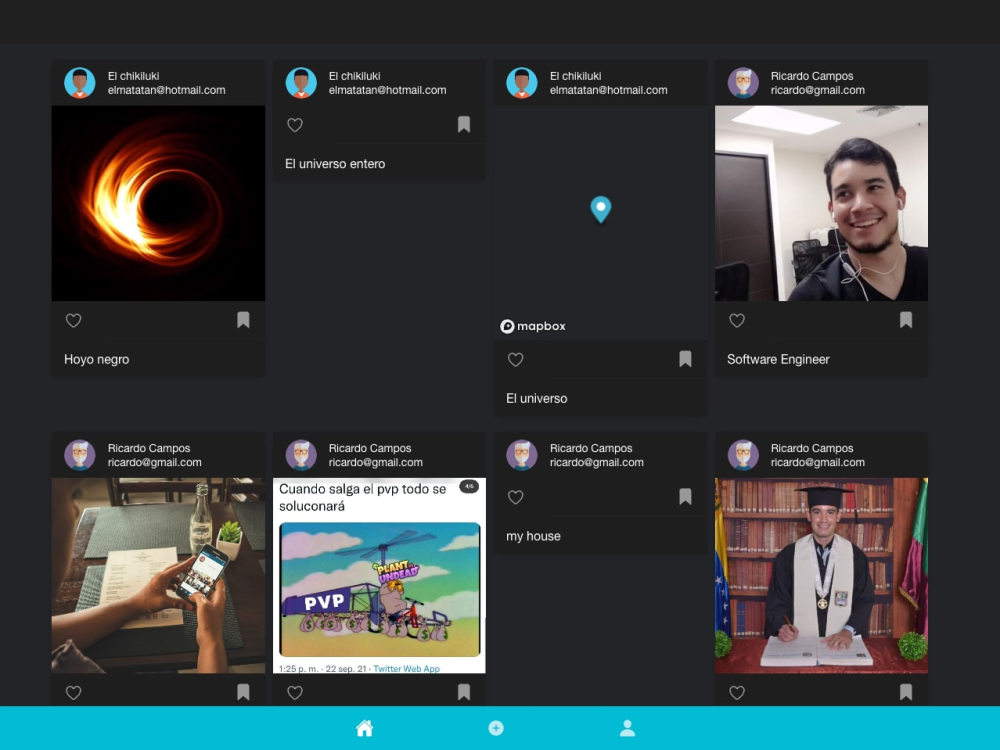Viewport: 1000px width, 750px height.
Task: Like the my house post
Action: pyautogui.click(x=515, y=497)
